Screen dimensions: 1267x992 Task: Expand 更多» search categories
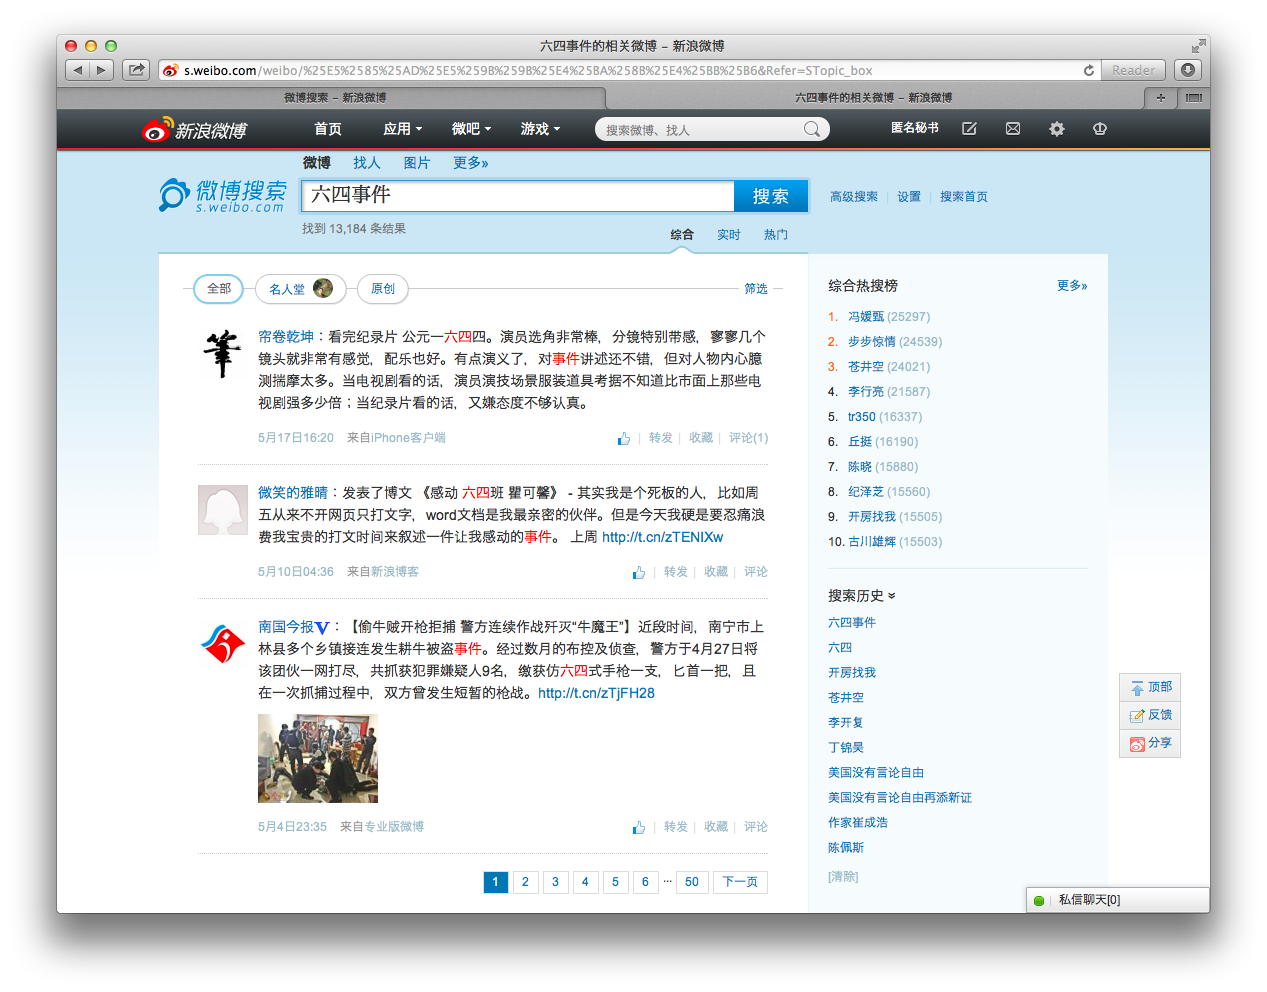tap(471, 163)
